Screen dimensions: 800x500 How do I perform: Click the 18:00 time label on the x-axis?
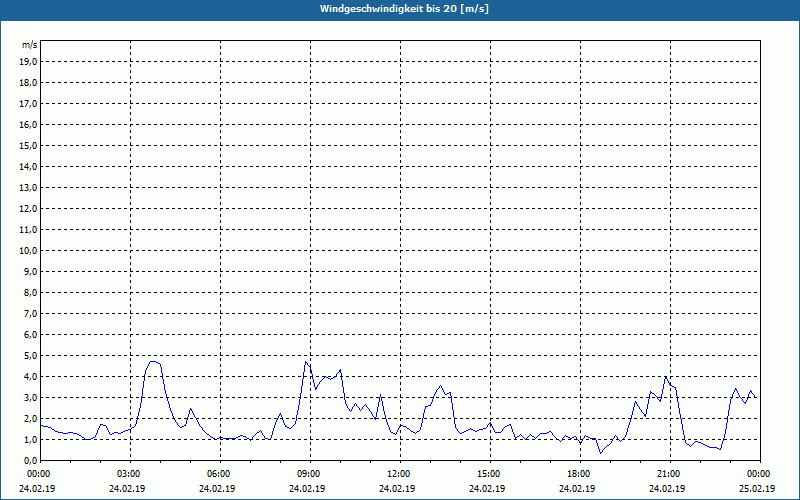(580, 474)
